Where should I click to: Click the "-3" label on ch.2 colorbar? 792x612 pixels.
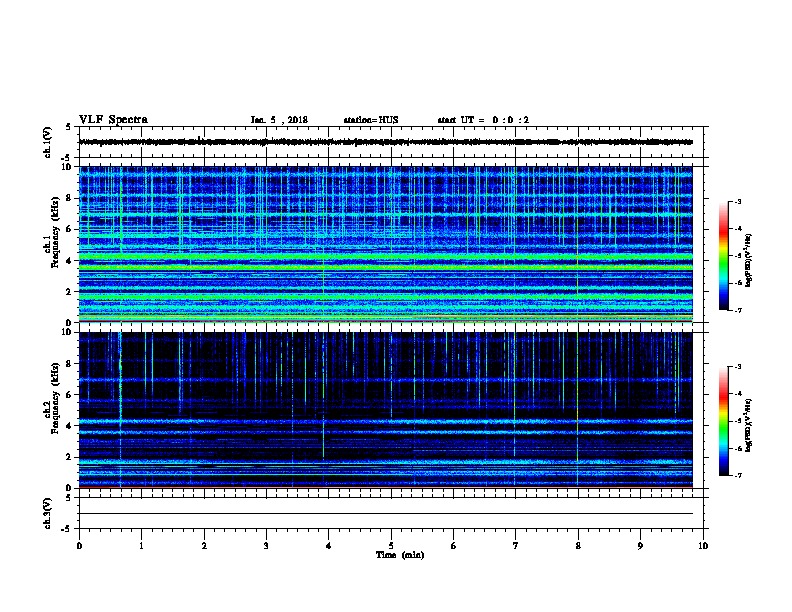point(738,367)
